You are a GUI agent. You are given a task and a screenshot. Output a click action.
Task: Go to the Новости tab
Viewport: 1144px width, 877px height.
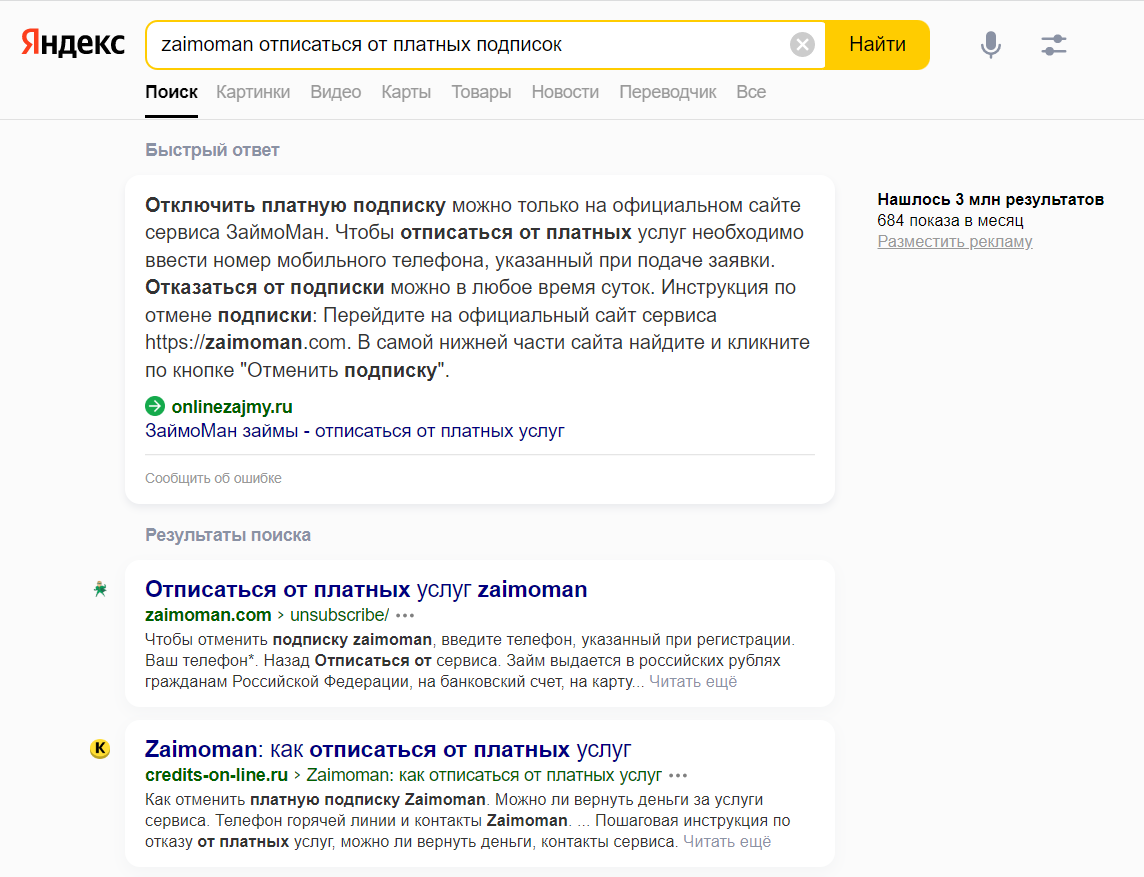(x=565, y=93)
